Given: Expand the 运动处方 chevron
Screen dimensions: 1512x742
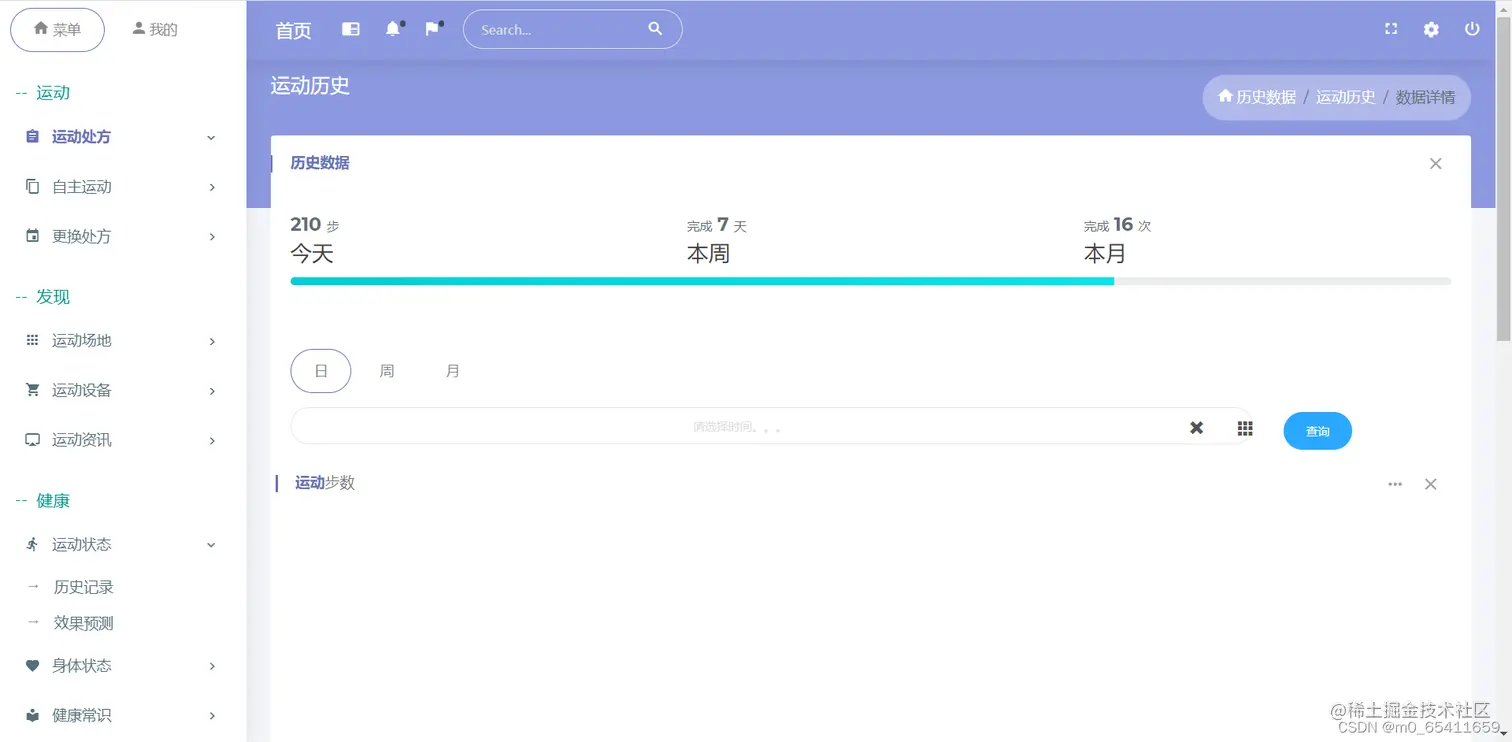Looking at the screenshot, I should coord(211,138).
